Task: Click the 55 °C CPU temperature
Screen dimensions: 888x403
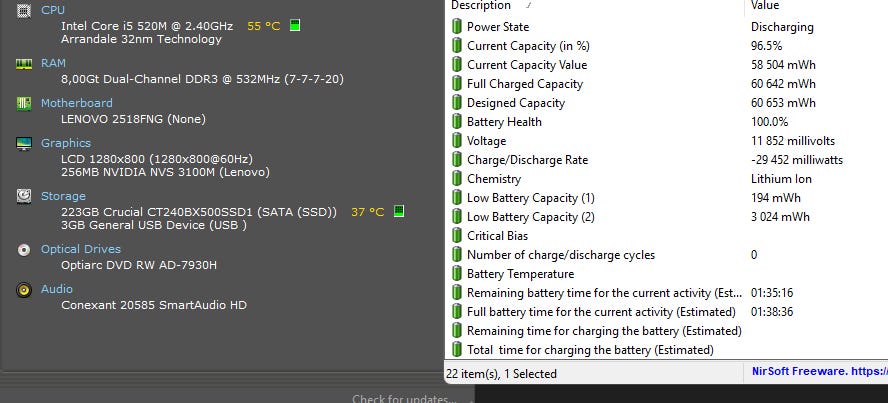Action: (263, 26)
